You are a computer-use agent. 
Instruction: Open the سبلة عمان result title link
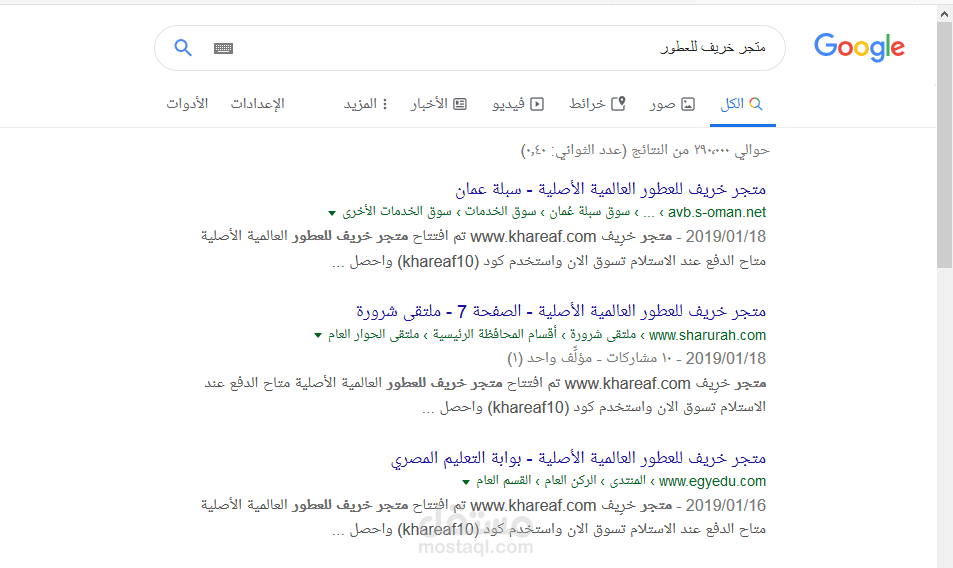point(611,190)
